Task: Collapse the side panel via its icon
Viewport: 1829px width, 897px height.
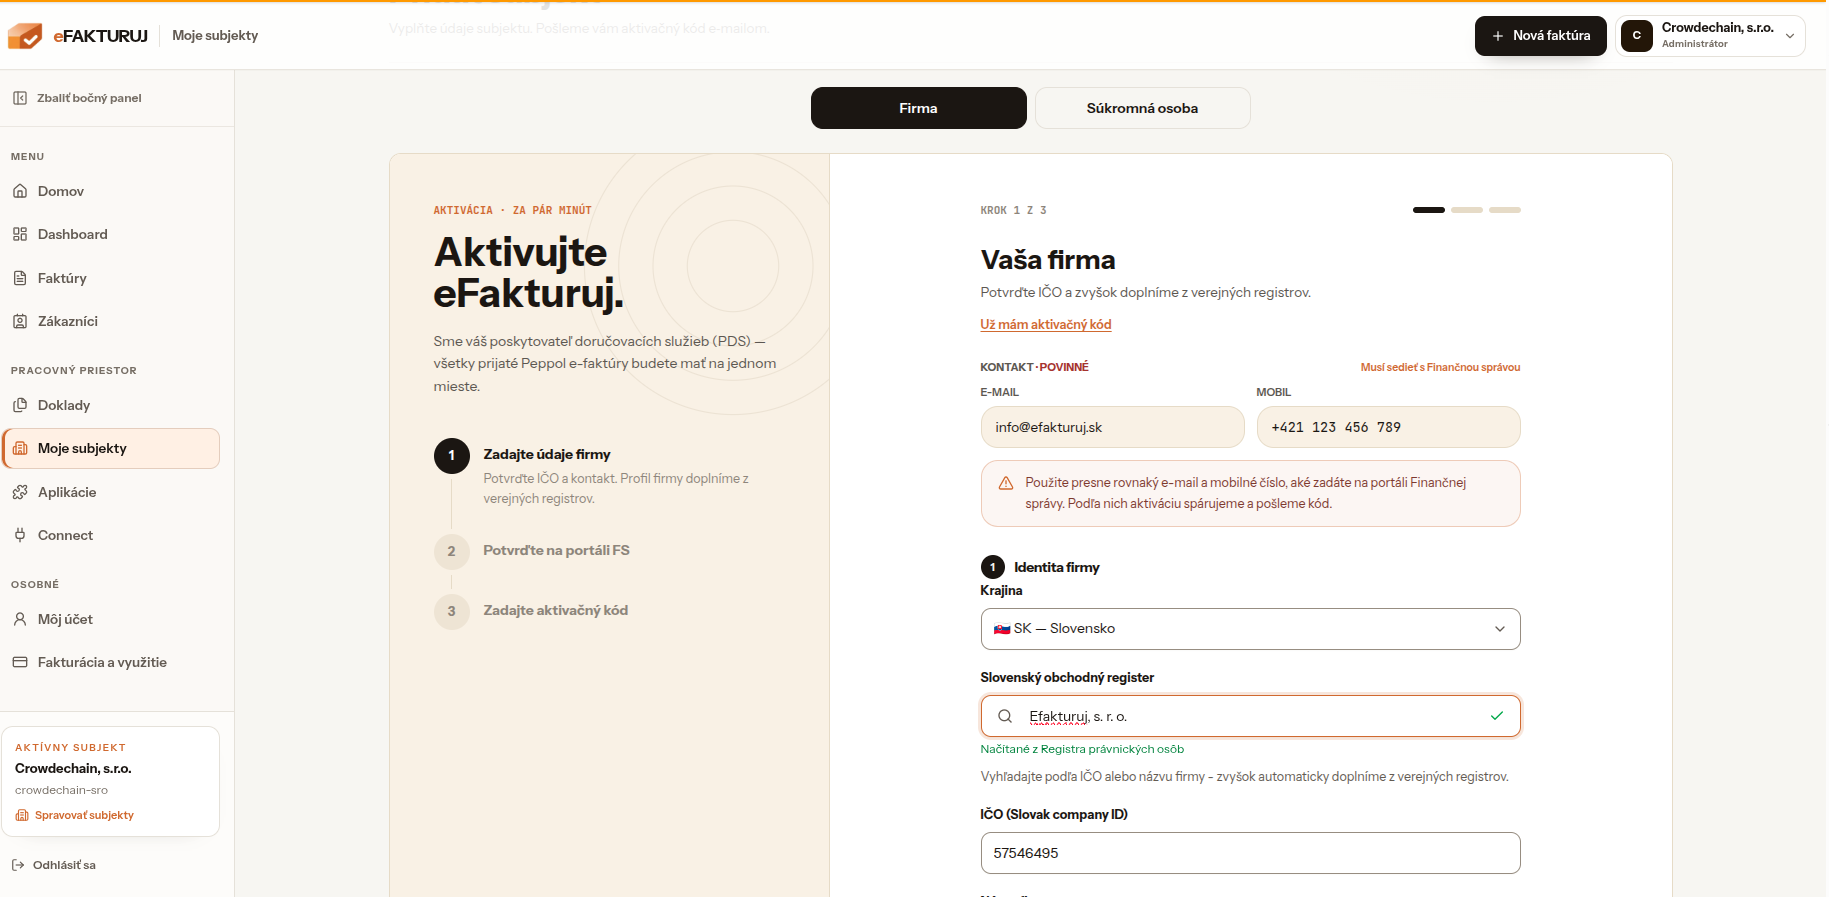Action: pyautogui.click(x=20, y=98)
